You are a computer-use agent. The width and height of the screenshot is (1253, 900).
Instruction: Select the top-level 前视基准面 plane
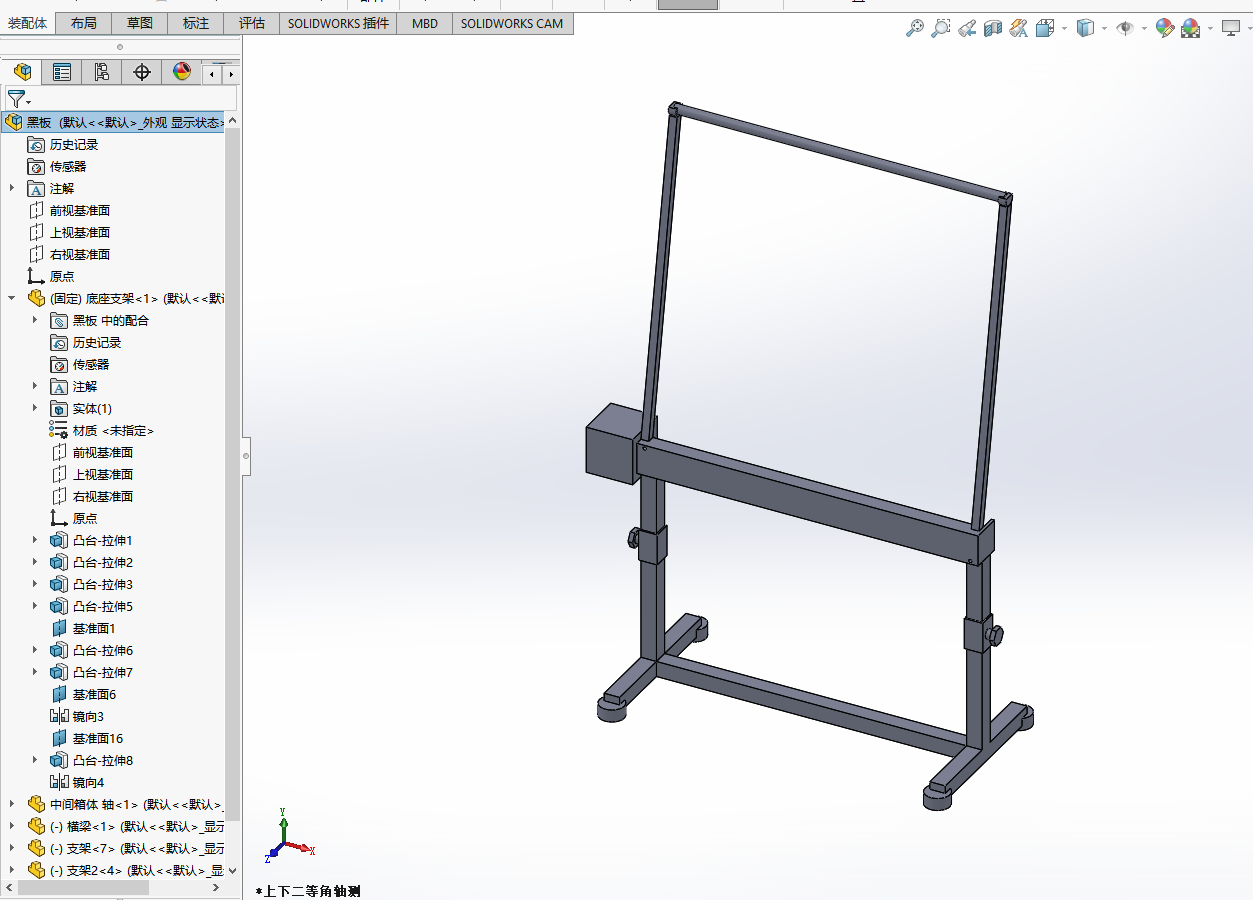69,211
